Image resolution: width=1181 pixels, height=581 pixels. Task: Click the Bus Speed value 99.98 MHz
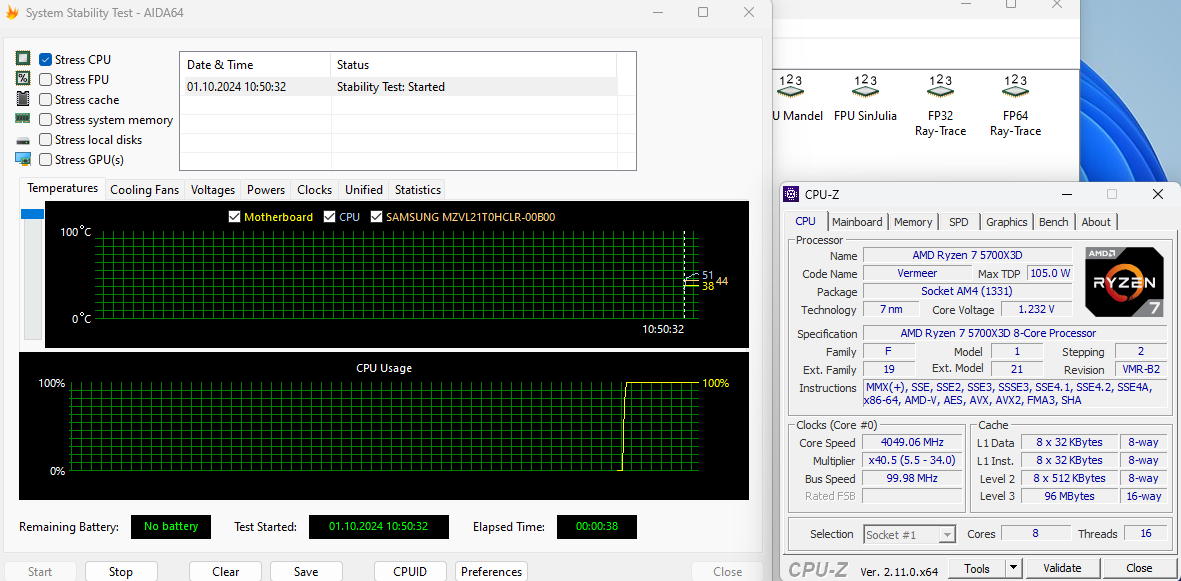(x=912, y=479)
